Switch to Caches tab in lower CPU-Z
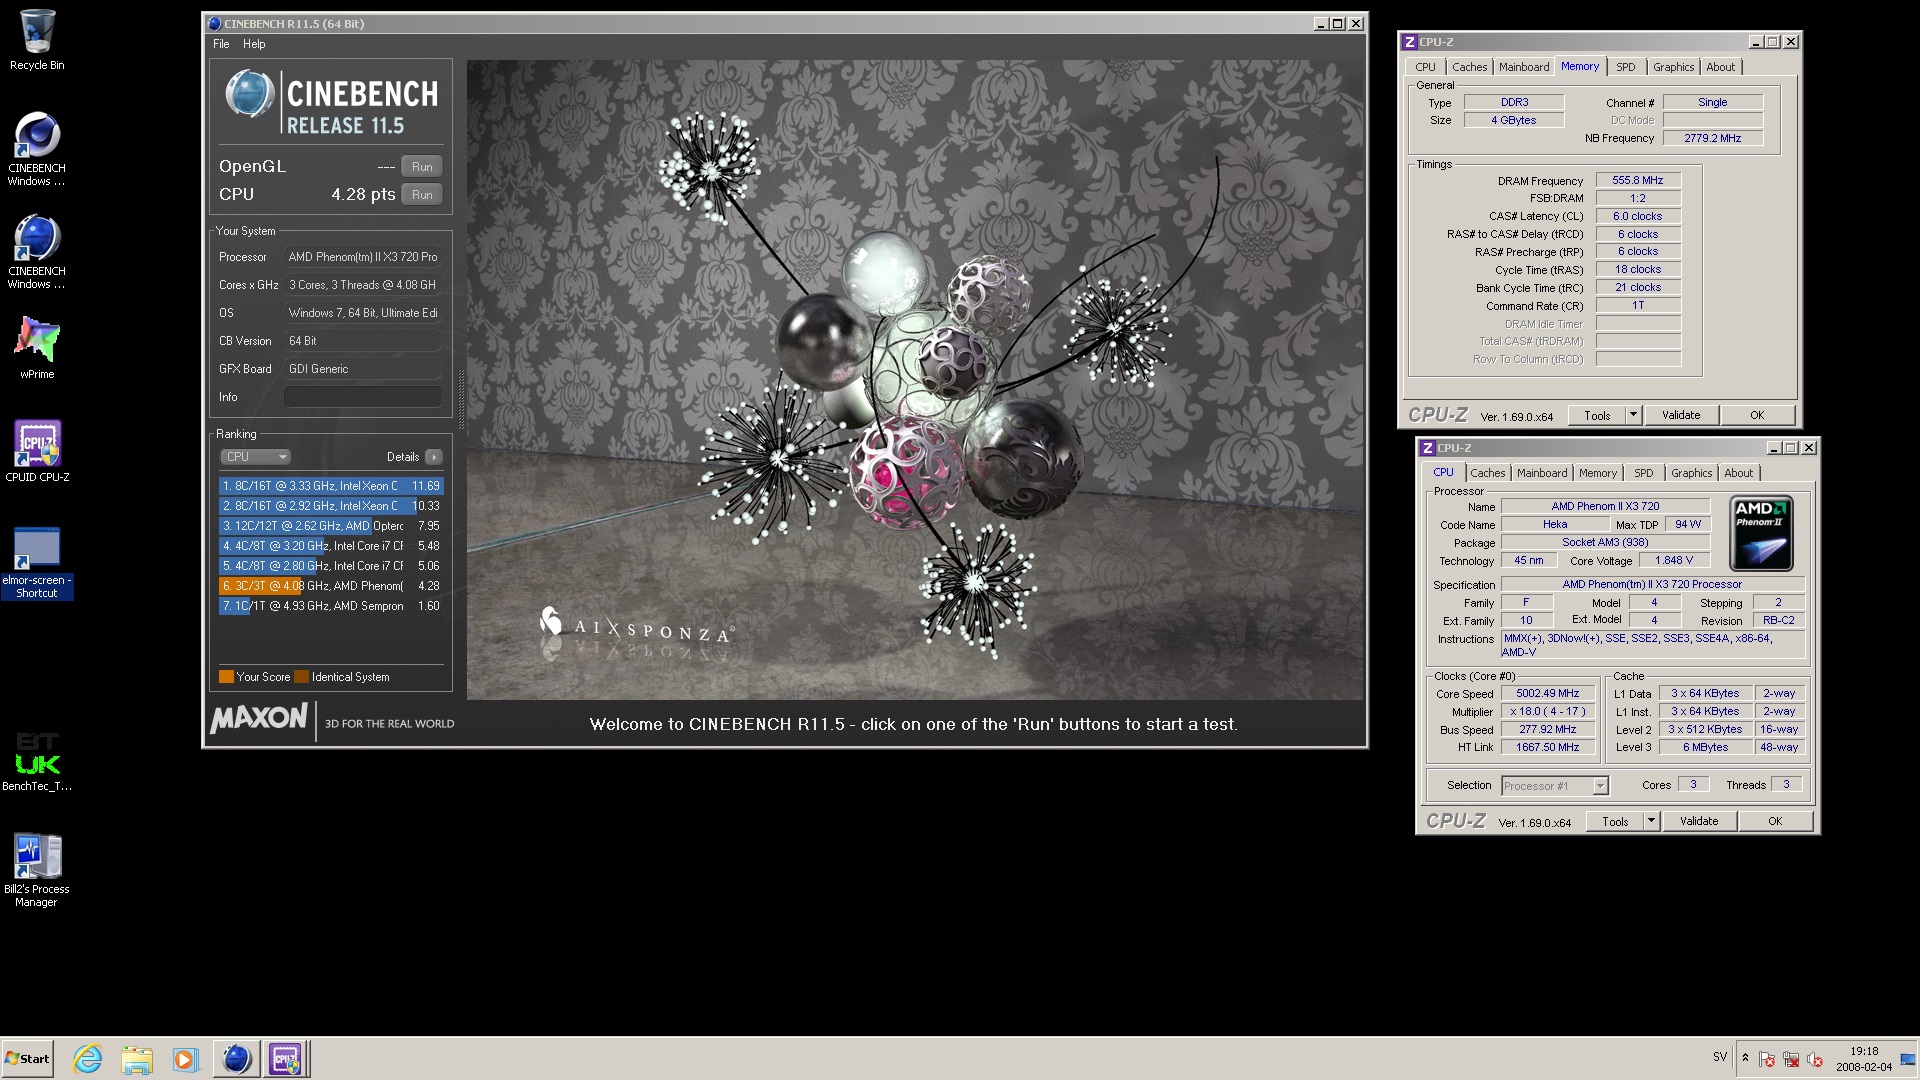The image size is (1920, 1080). pyautogui.click(x=1487, y=473)
